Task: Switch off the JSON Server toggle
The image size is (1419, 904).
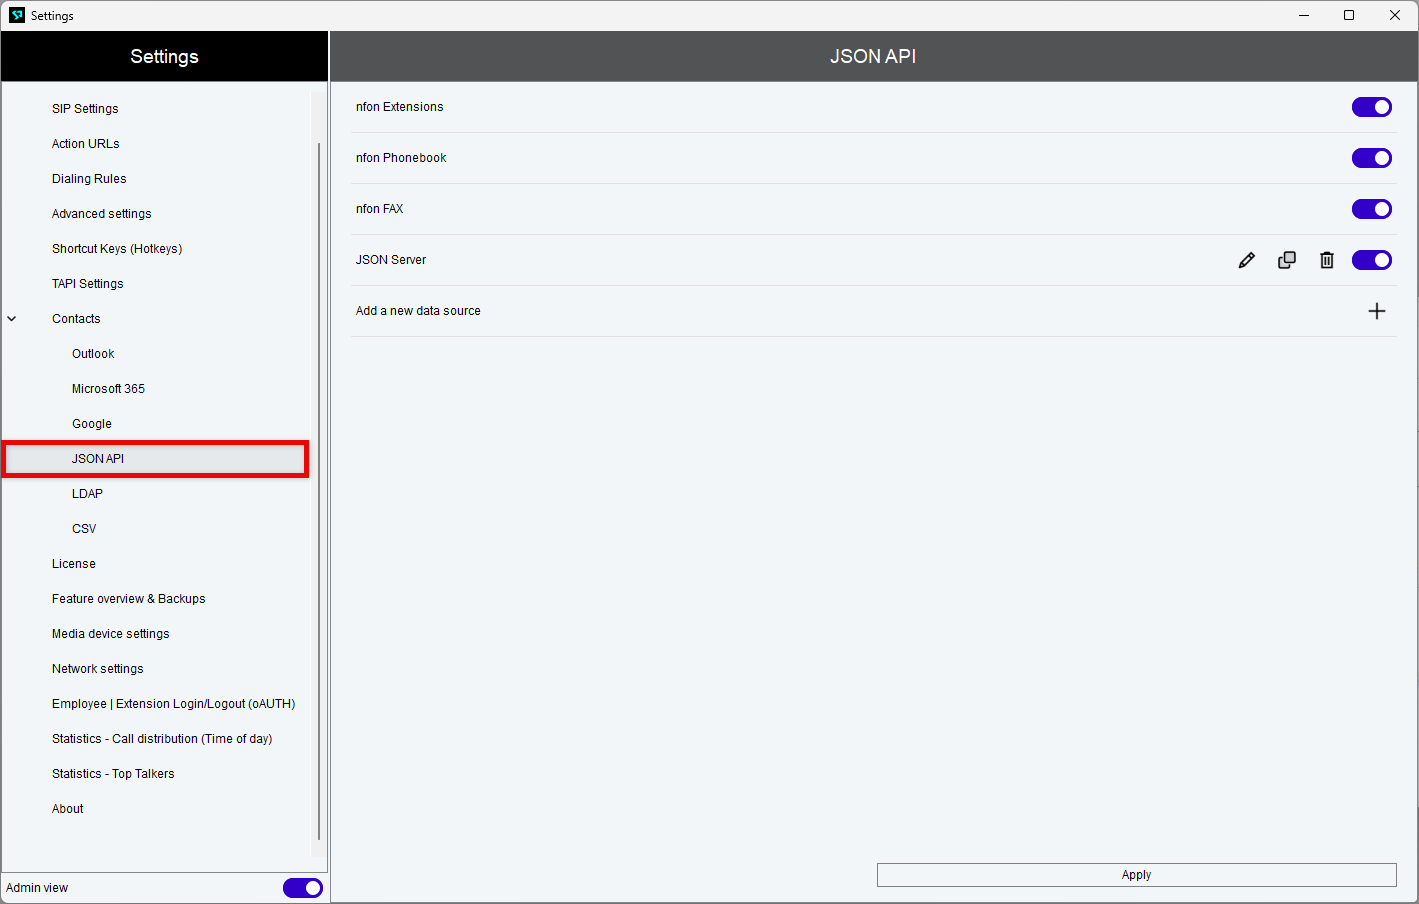Action: coord(1372,260)
